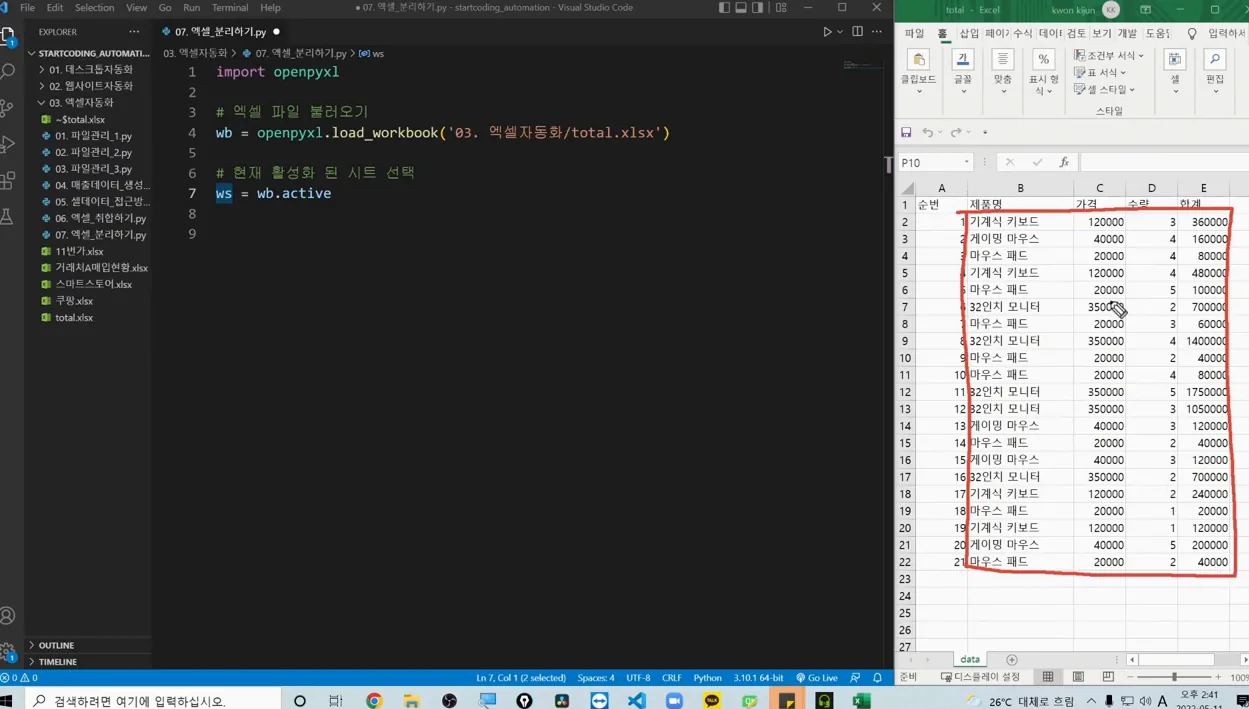The width and height of the screenshot is (1249, 709).
Task: Open the Excel Name Box dropdown arrow
Action: point(967,162)
